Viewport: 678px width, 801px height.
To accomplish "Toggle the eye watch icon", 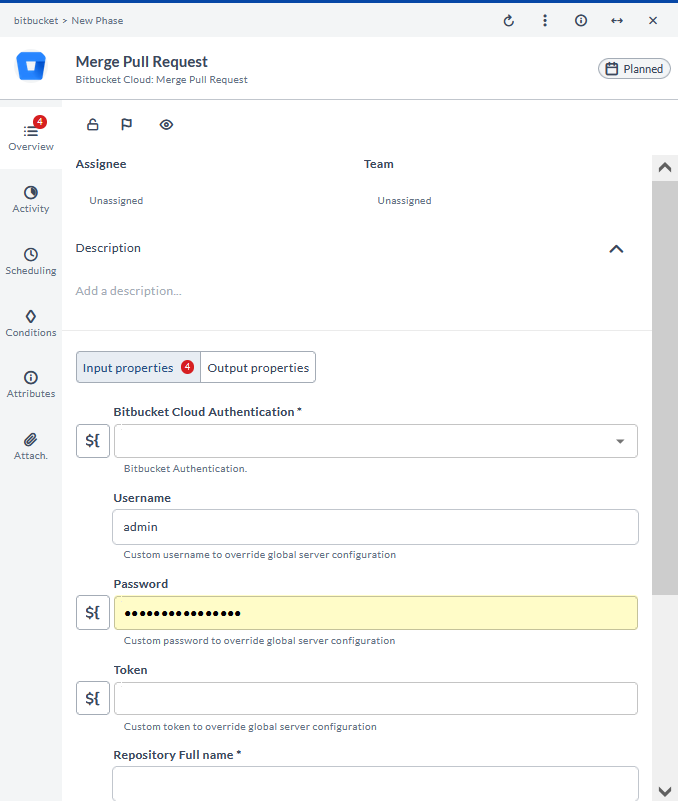I will [166, 125].
